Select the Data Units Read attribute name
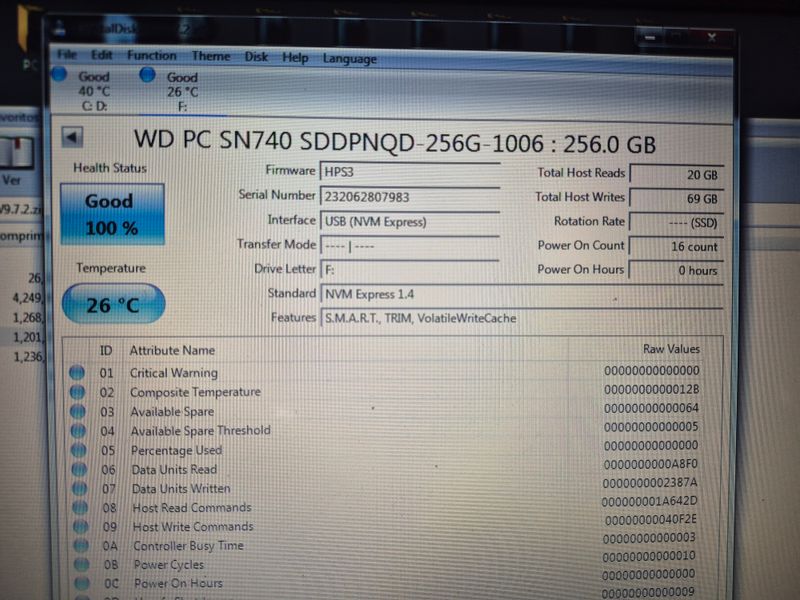800x600 pixels. point(174,469)
